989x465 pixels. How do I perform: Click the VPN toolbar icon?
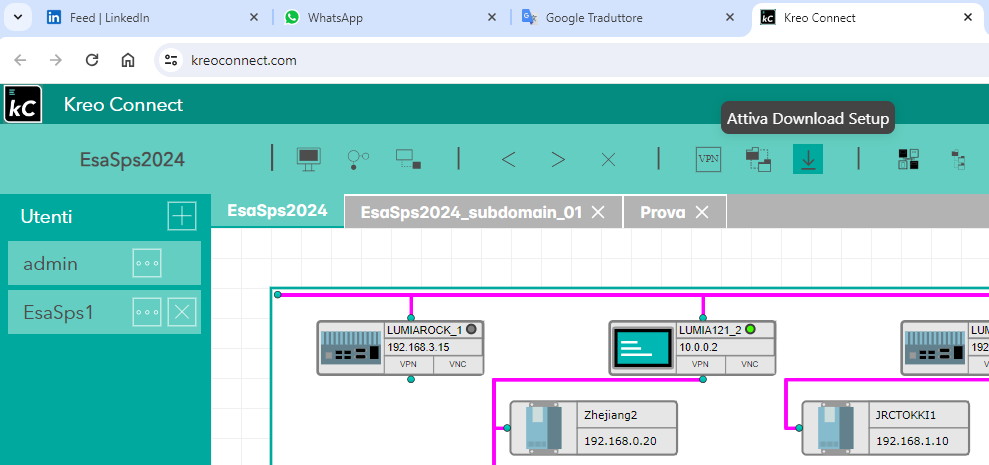pos(708,159)
